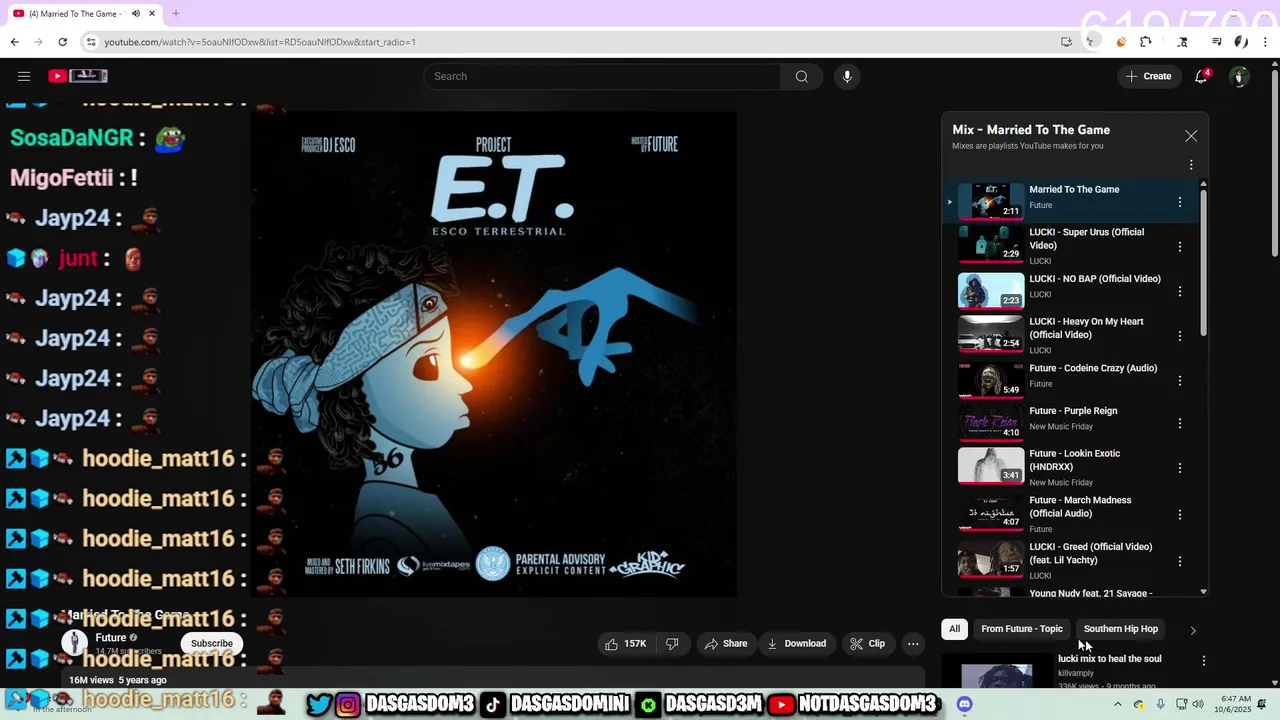Select From Future - Topic chip
Viewport: 1280px width, 720px height.
(1022, 629)
